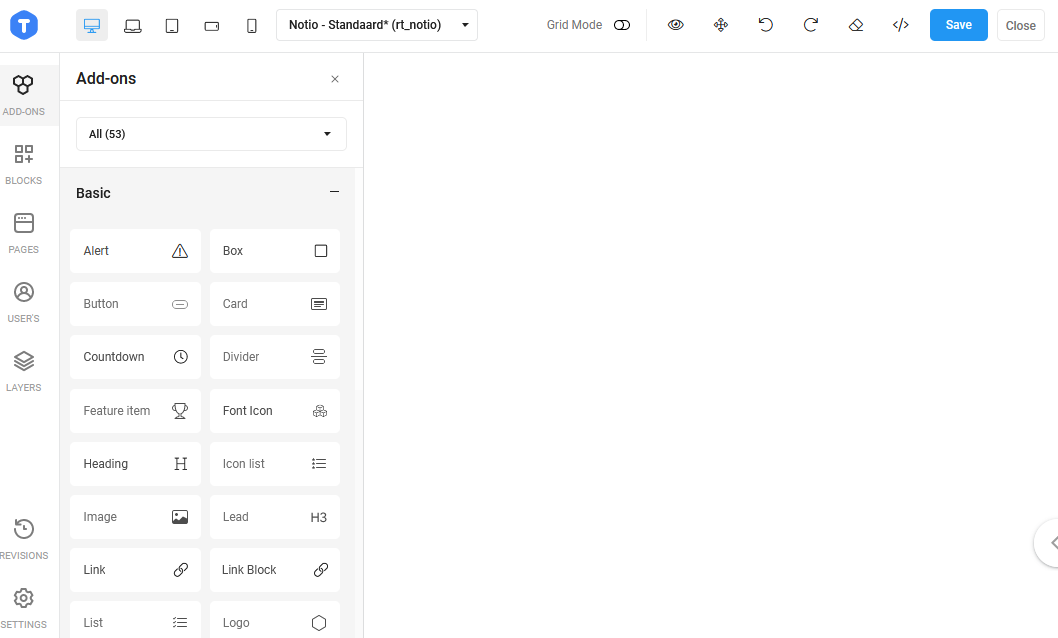The image size is (1058, 638).
Task: Toggle the Grid Mode switch
Action: 622,25
